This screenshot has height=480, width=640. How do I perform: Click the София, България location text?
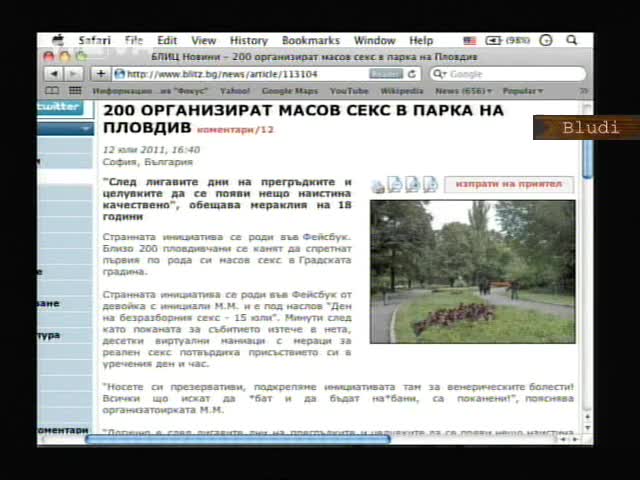[148, 162]
